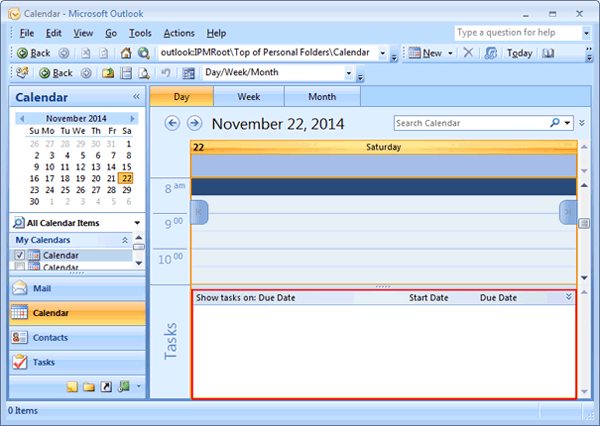Click the Type a question for help box

[x=518, y=33]
